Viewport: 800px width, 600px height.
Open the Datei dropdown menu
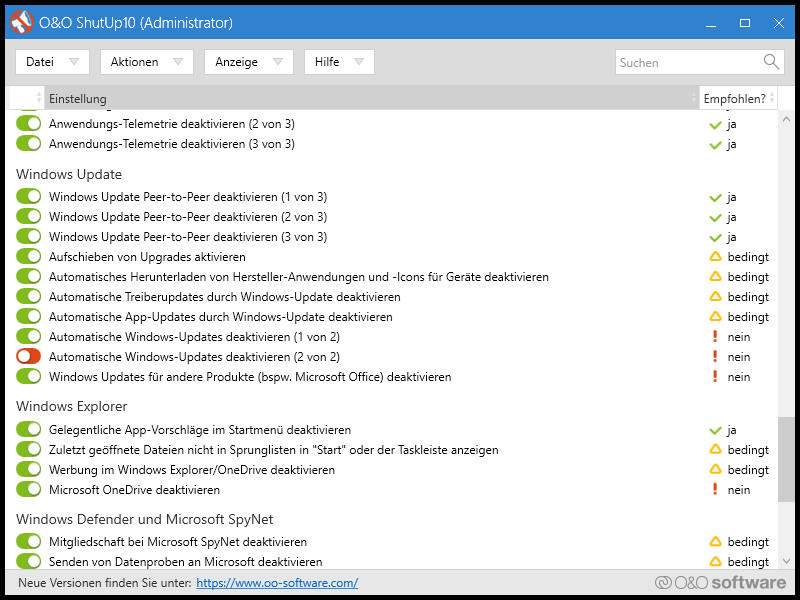pos(53,62)
